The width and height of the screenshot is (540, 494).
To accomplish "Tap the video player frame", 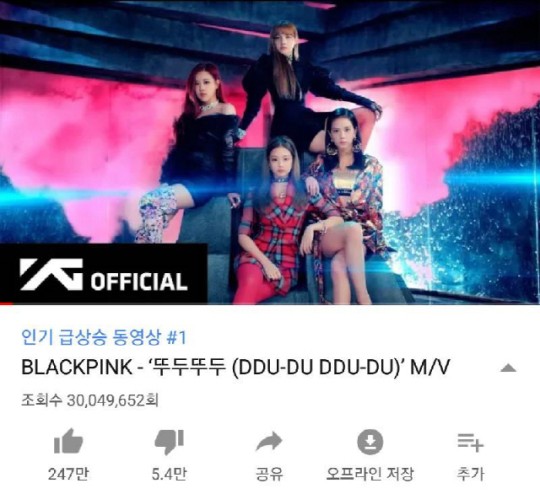I will click(270, 152).
